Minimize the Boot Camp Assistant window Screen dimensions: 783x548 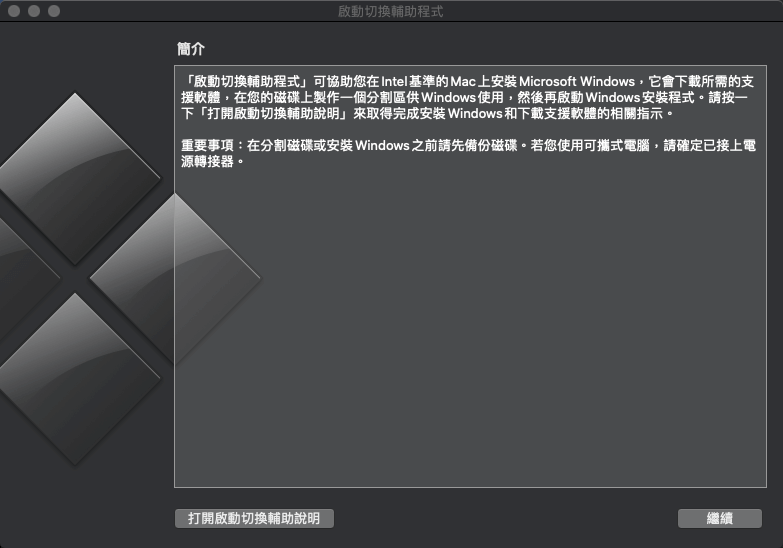point(34,10)
